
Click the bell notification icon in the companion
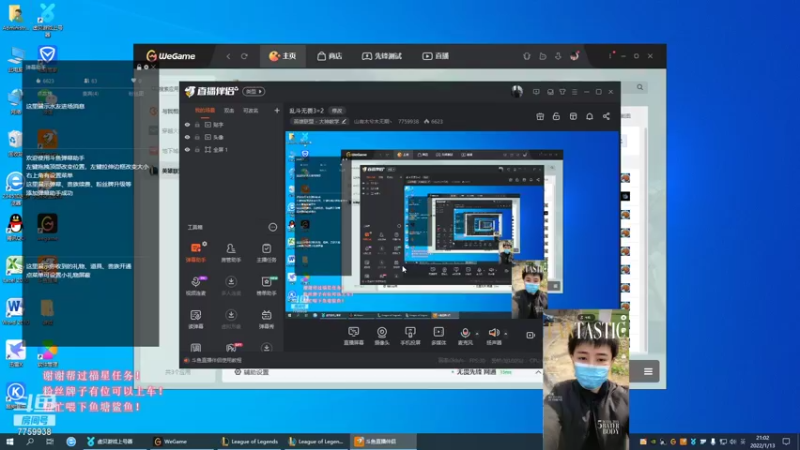[589, 116]
